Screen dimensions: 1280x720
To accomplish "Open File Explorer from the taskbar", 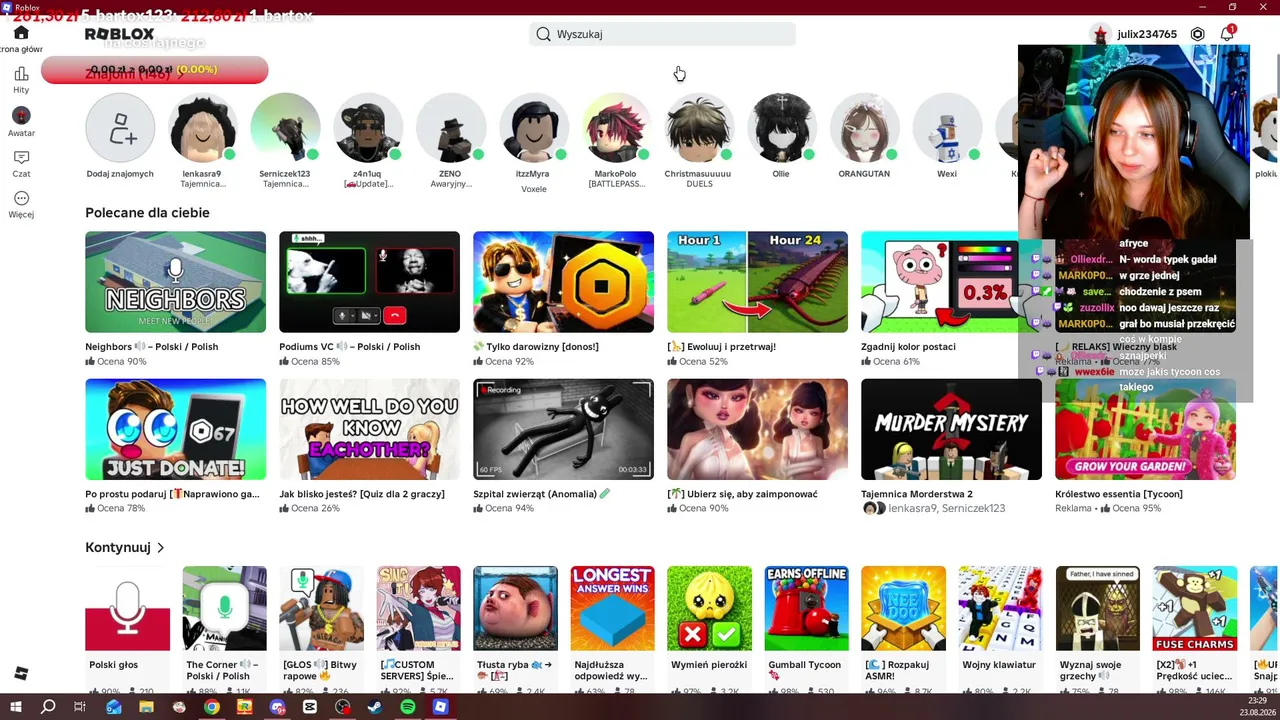I will click(x=146, y=707).
